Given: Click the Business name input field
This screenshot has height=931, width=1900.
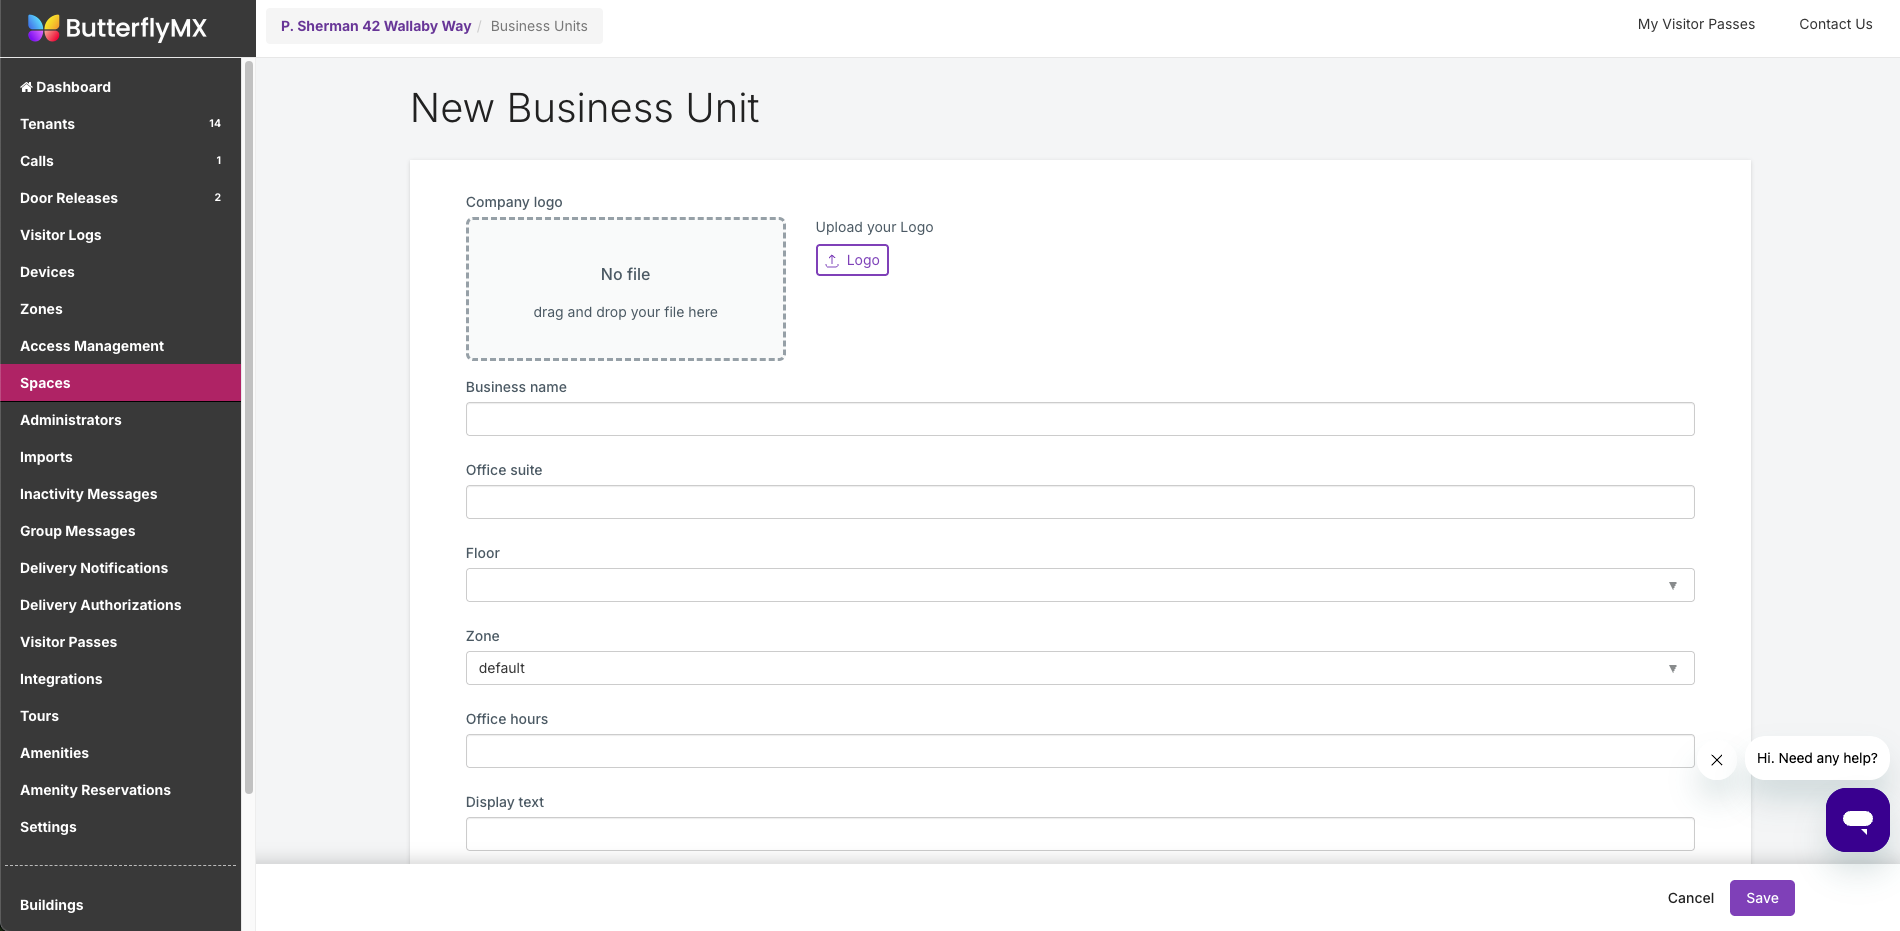Looking at the screenshot, I should pos(1079,419).
